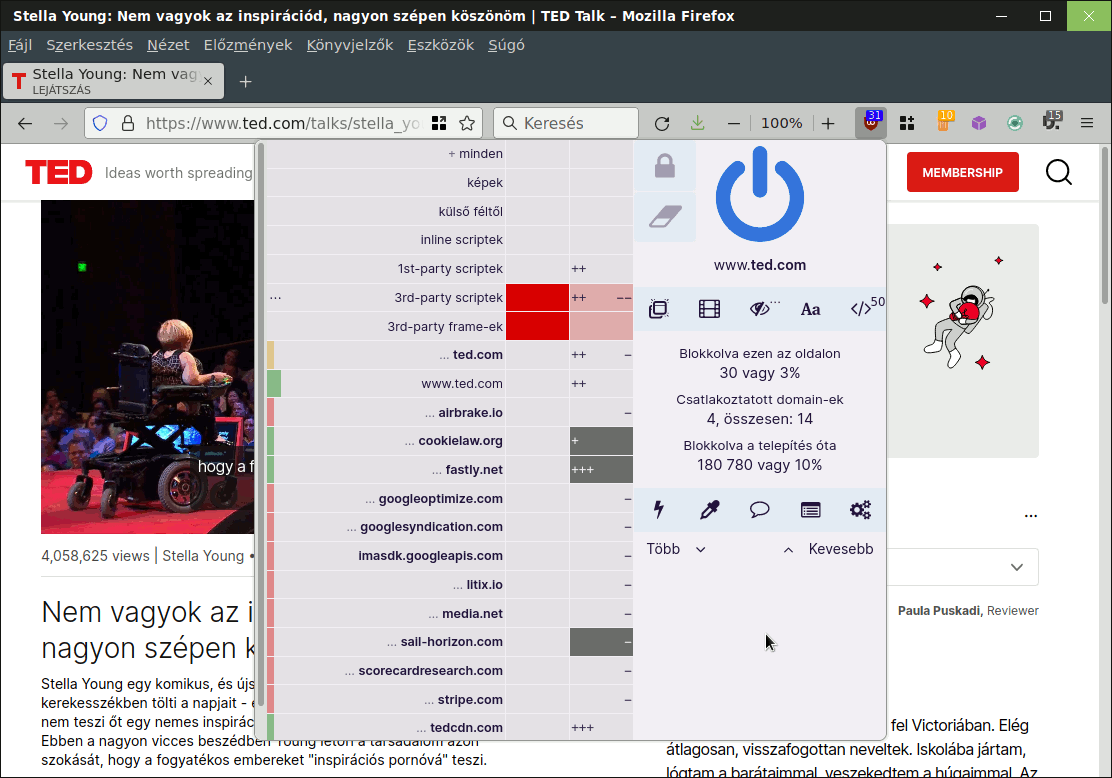
Task: Click the purple cube extension icon
Action: 979,123
